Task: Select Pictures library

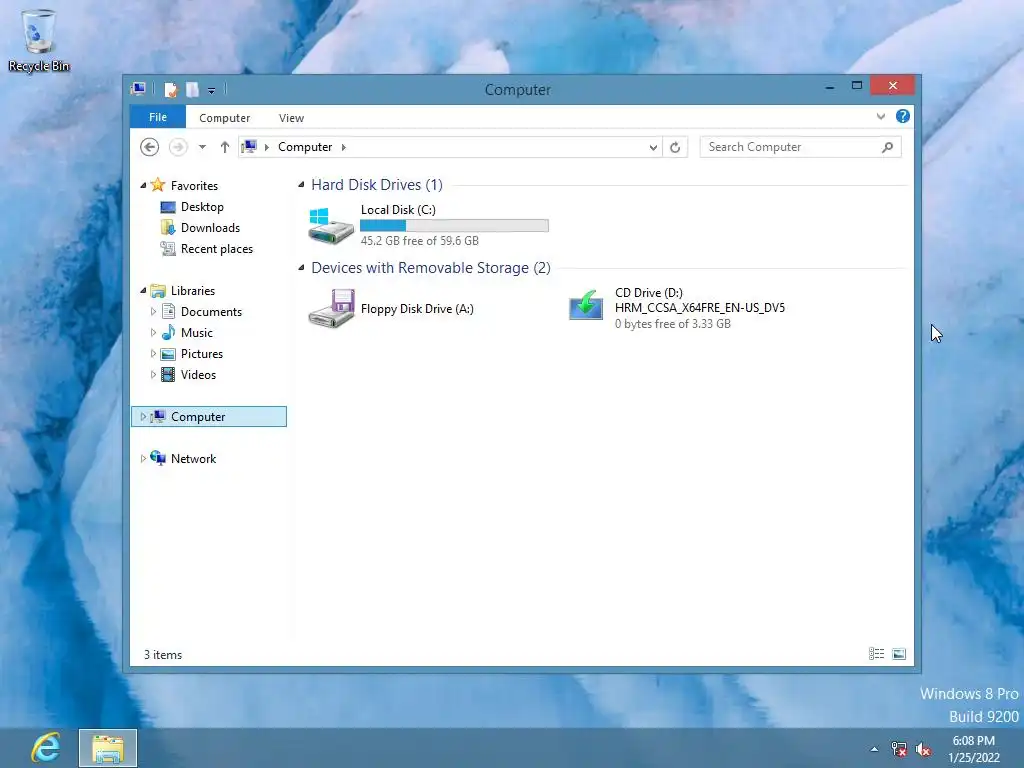Action: 202,353
